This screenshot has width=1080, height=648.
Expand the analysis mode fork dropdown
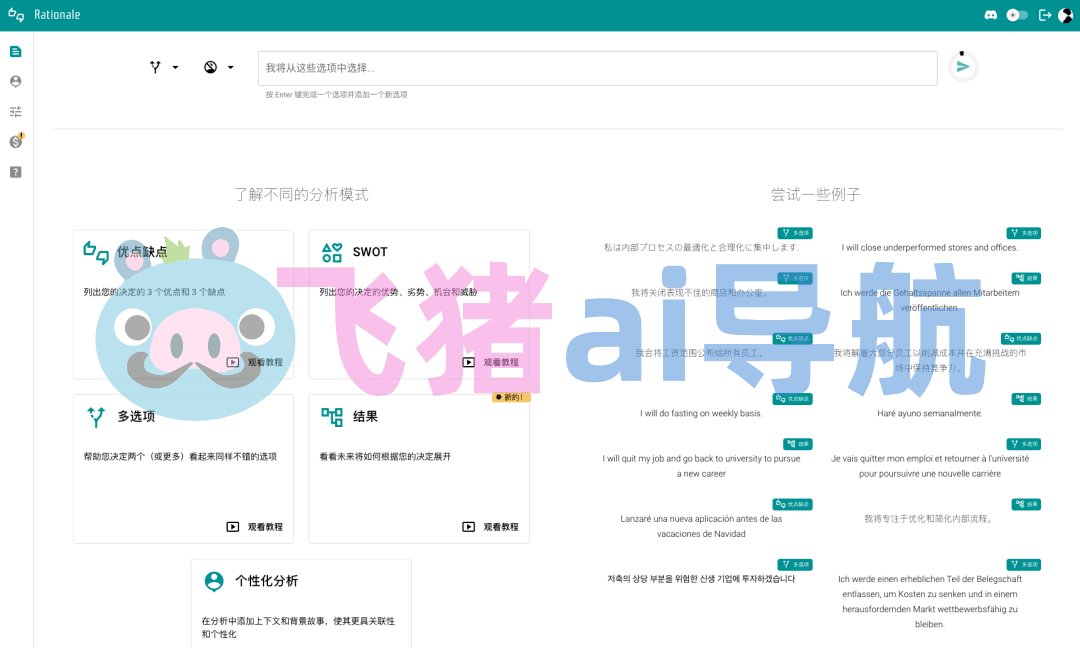point(164,67)
